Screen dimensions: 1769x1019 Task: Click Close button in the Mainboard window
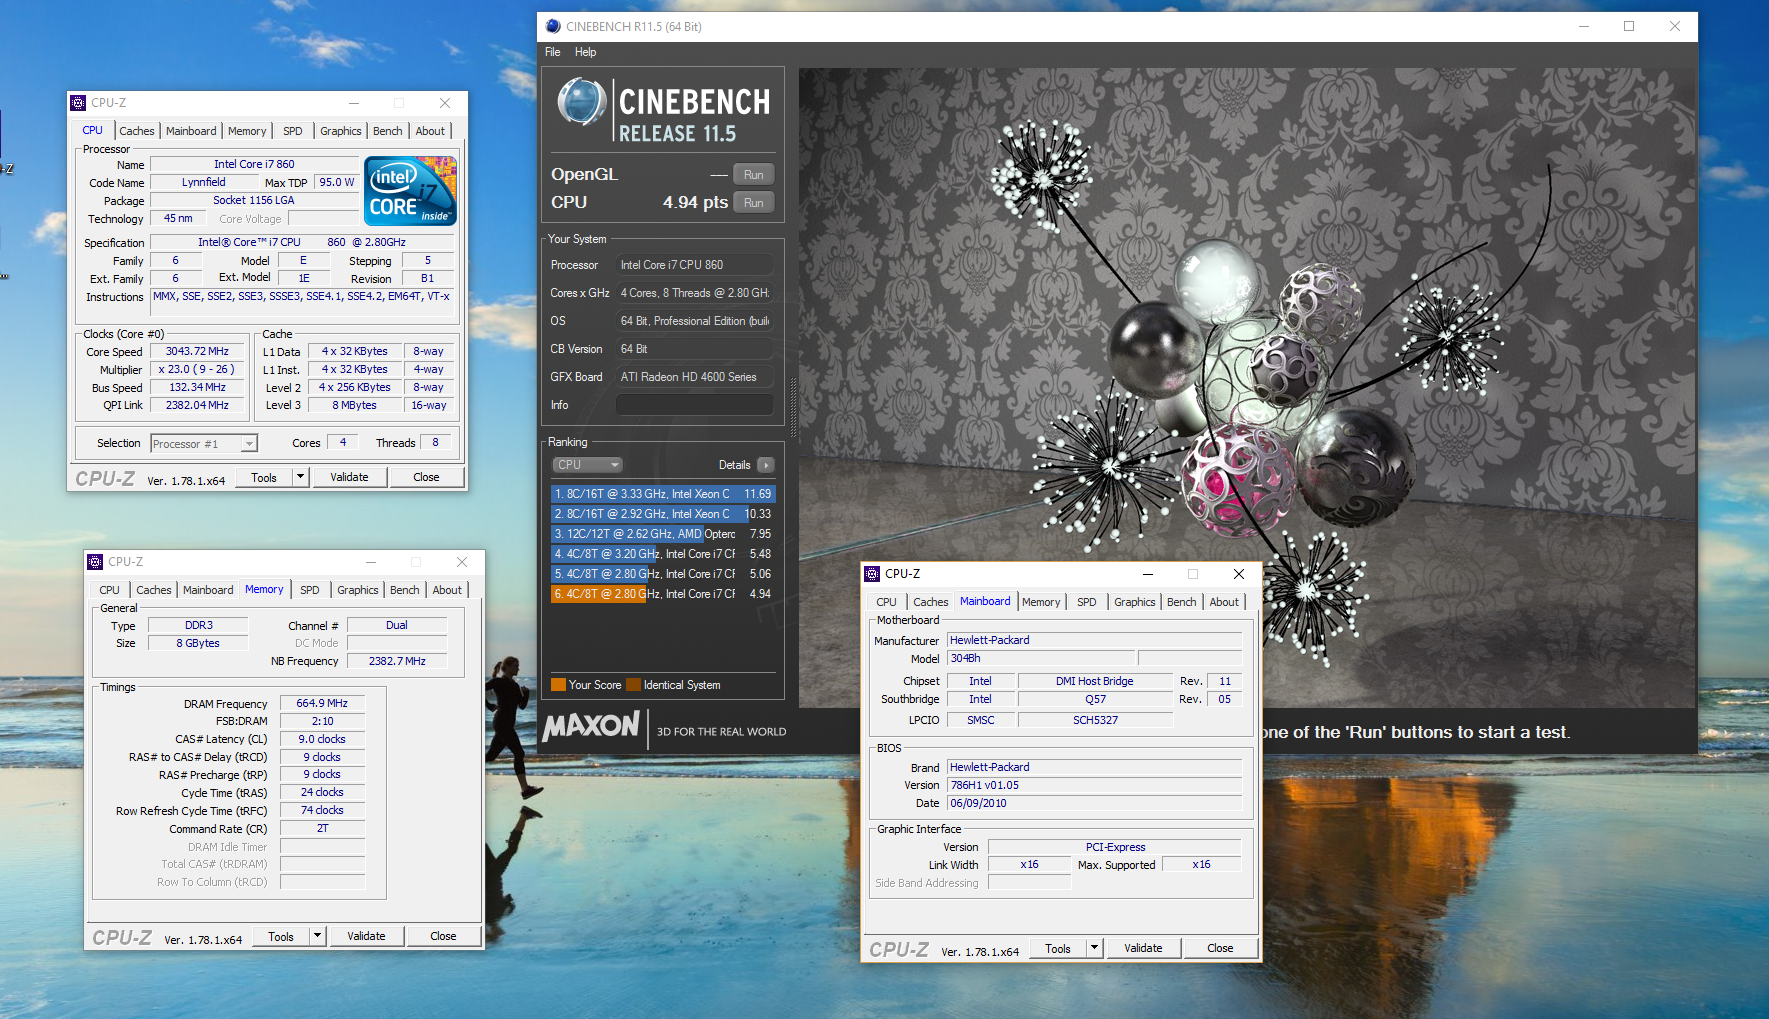click(x=1220, y=948)
